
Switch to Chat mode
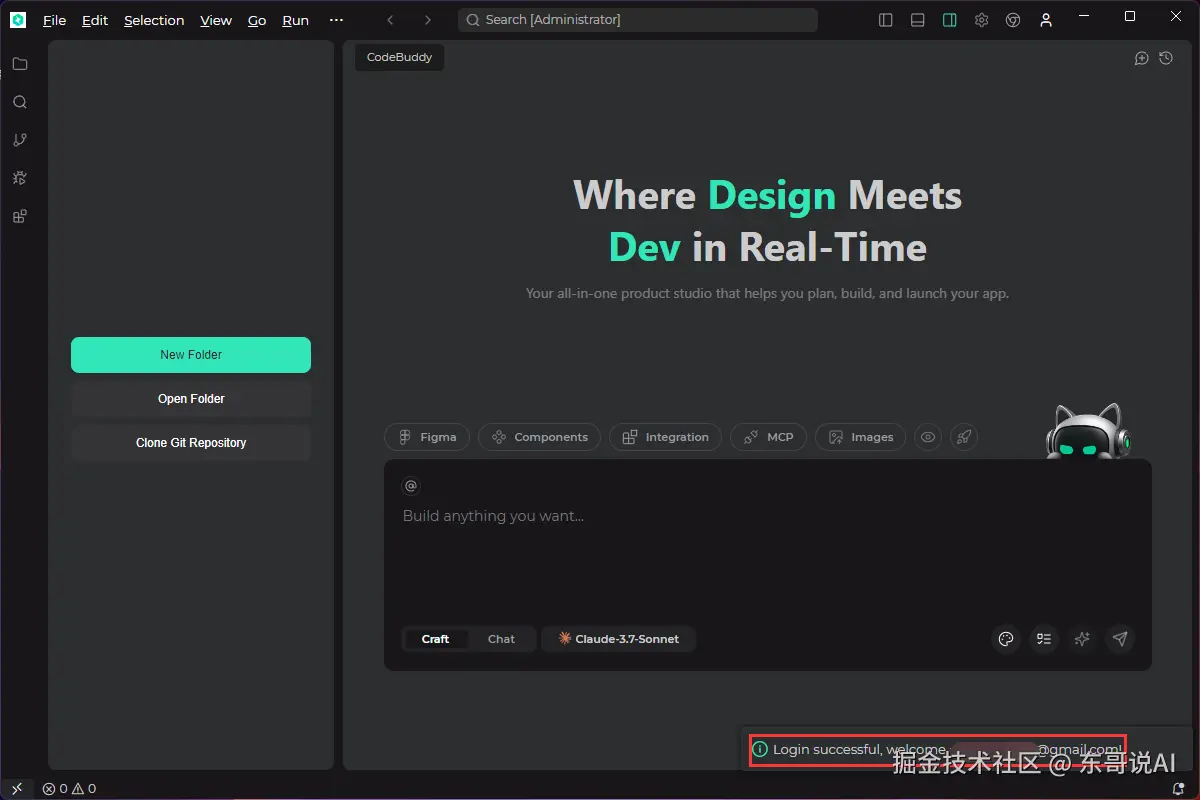(x=501, y=639)
